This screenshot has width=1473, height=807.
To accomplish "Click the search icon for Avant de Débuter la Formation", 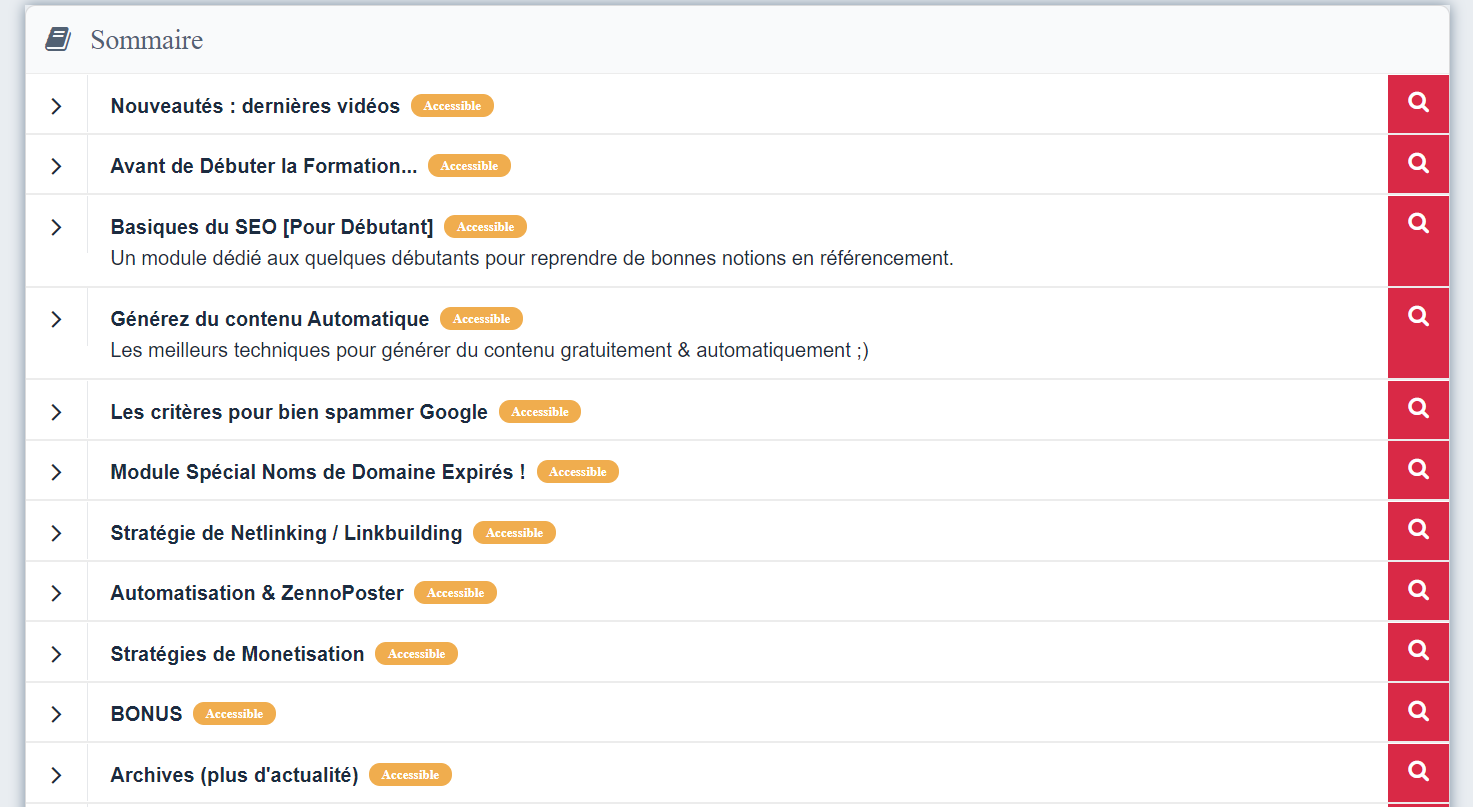I will (x=1418, y=164).
